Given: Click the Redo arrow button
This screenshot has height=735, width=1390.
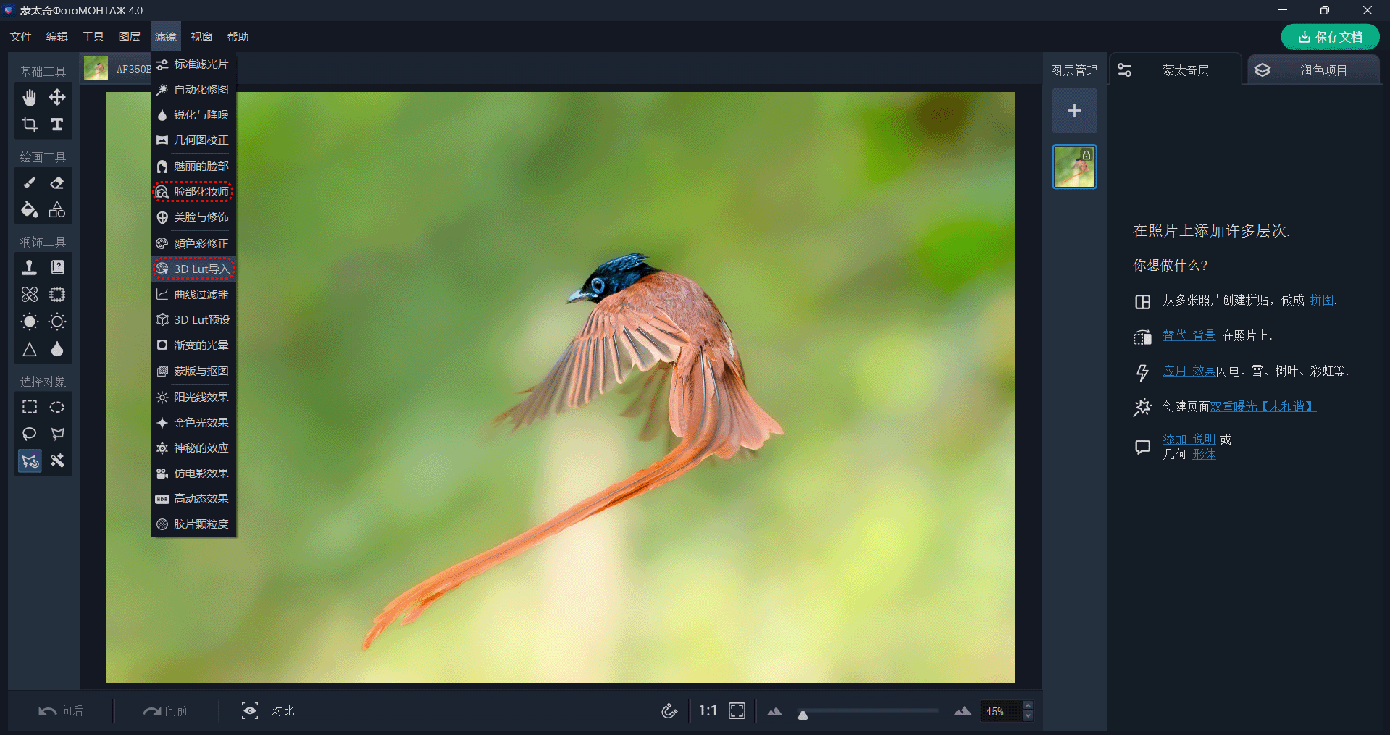Looking at the screenshot, I should [x=152, y=711].
